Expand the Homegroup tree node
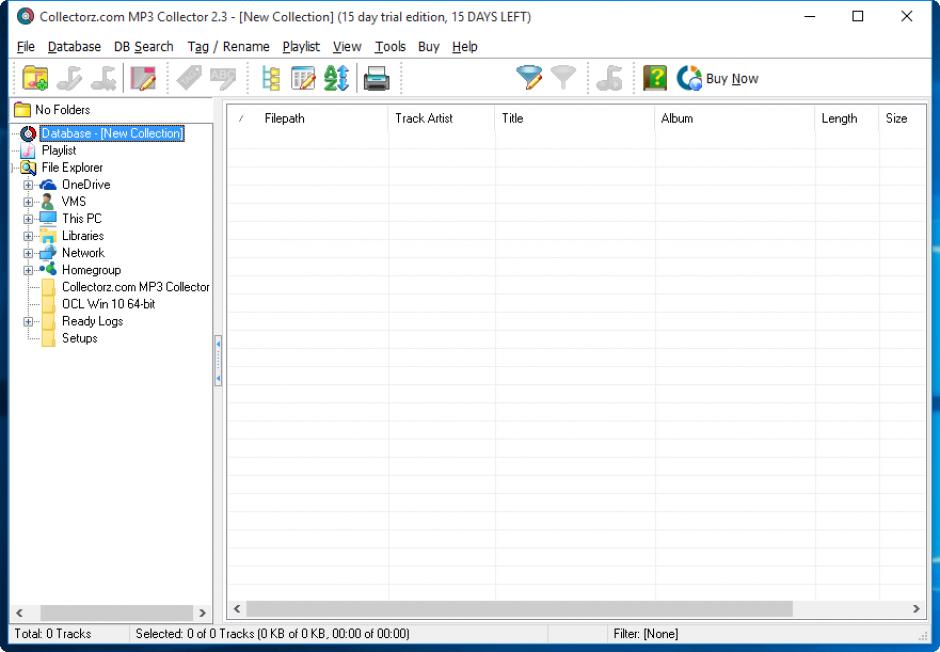This screenshot has height=652, width=940. tap(28, 270)
